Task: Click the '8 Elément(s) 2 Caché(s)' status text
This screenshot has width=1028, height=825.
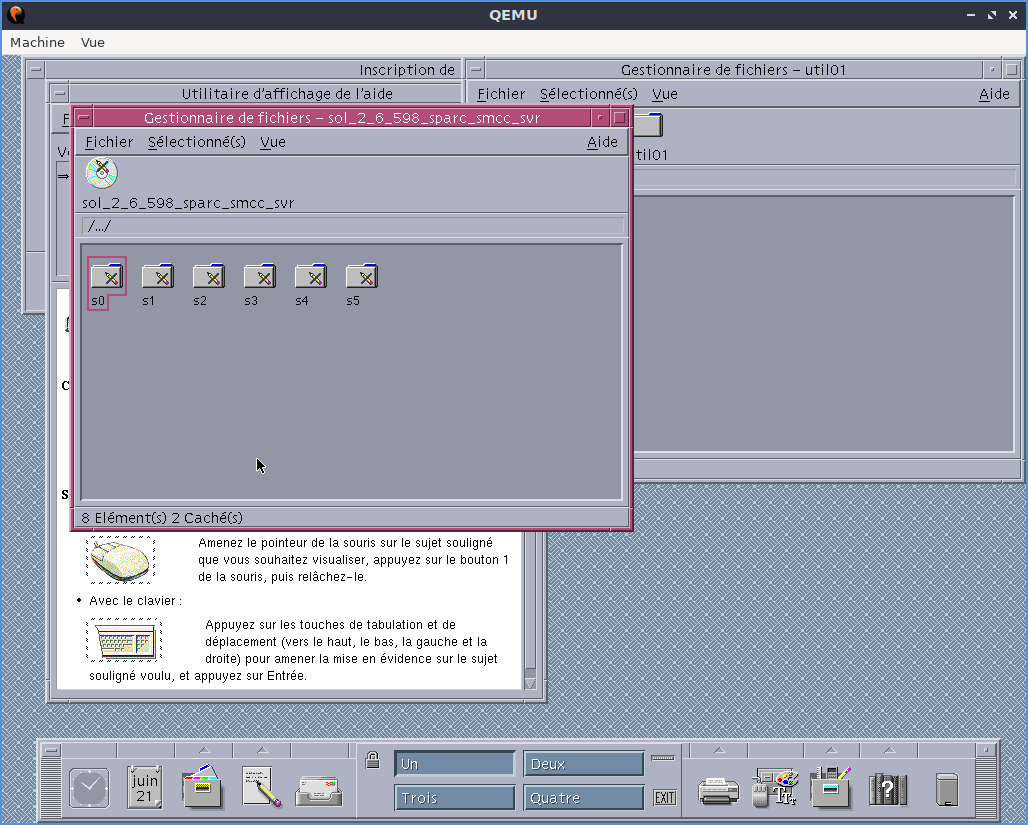Action: [162, 518]
